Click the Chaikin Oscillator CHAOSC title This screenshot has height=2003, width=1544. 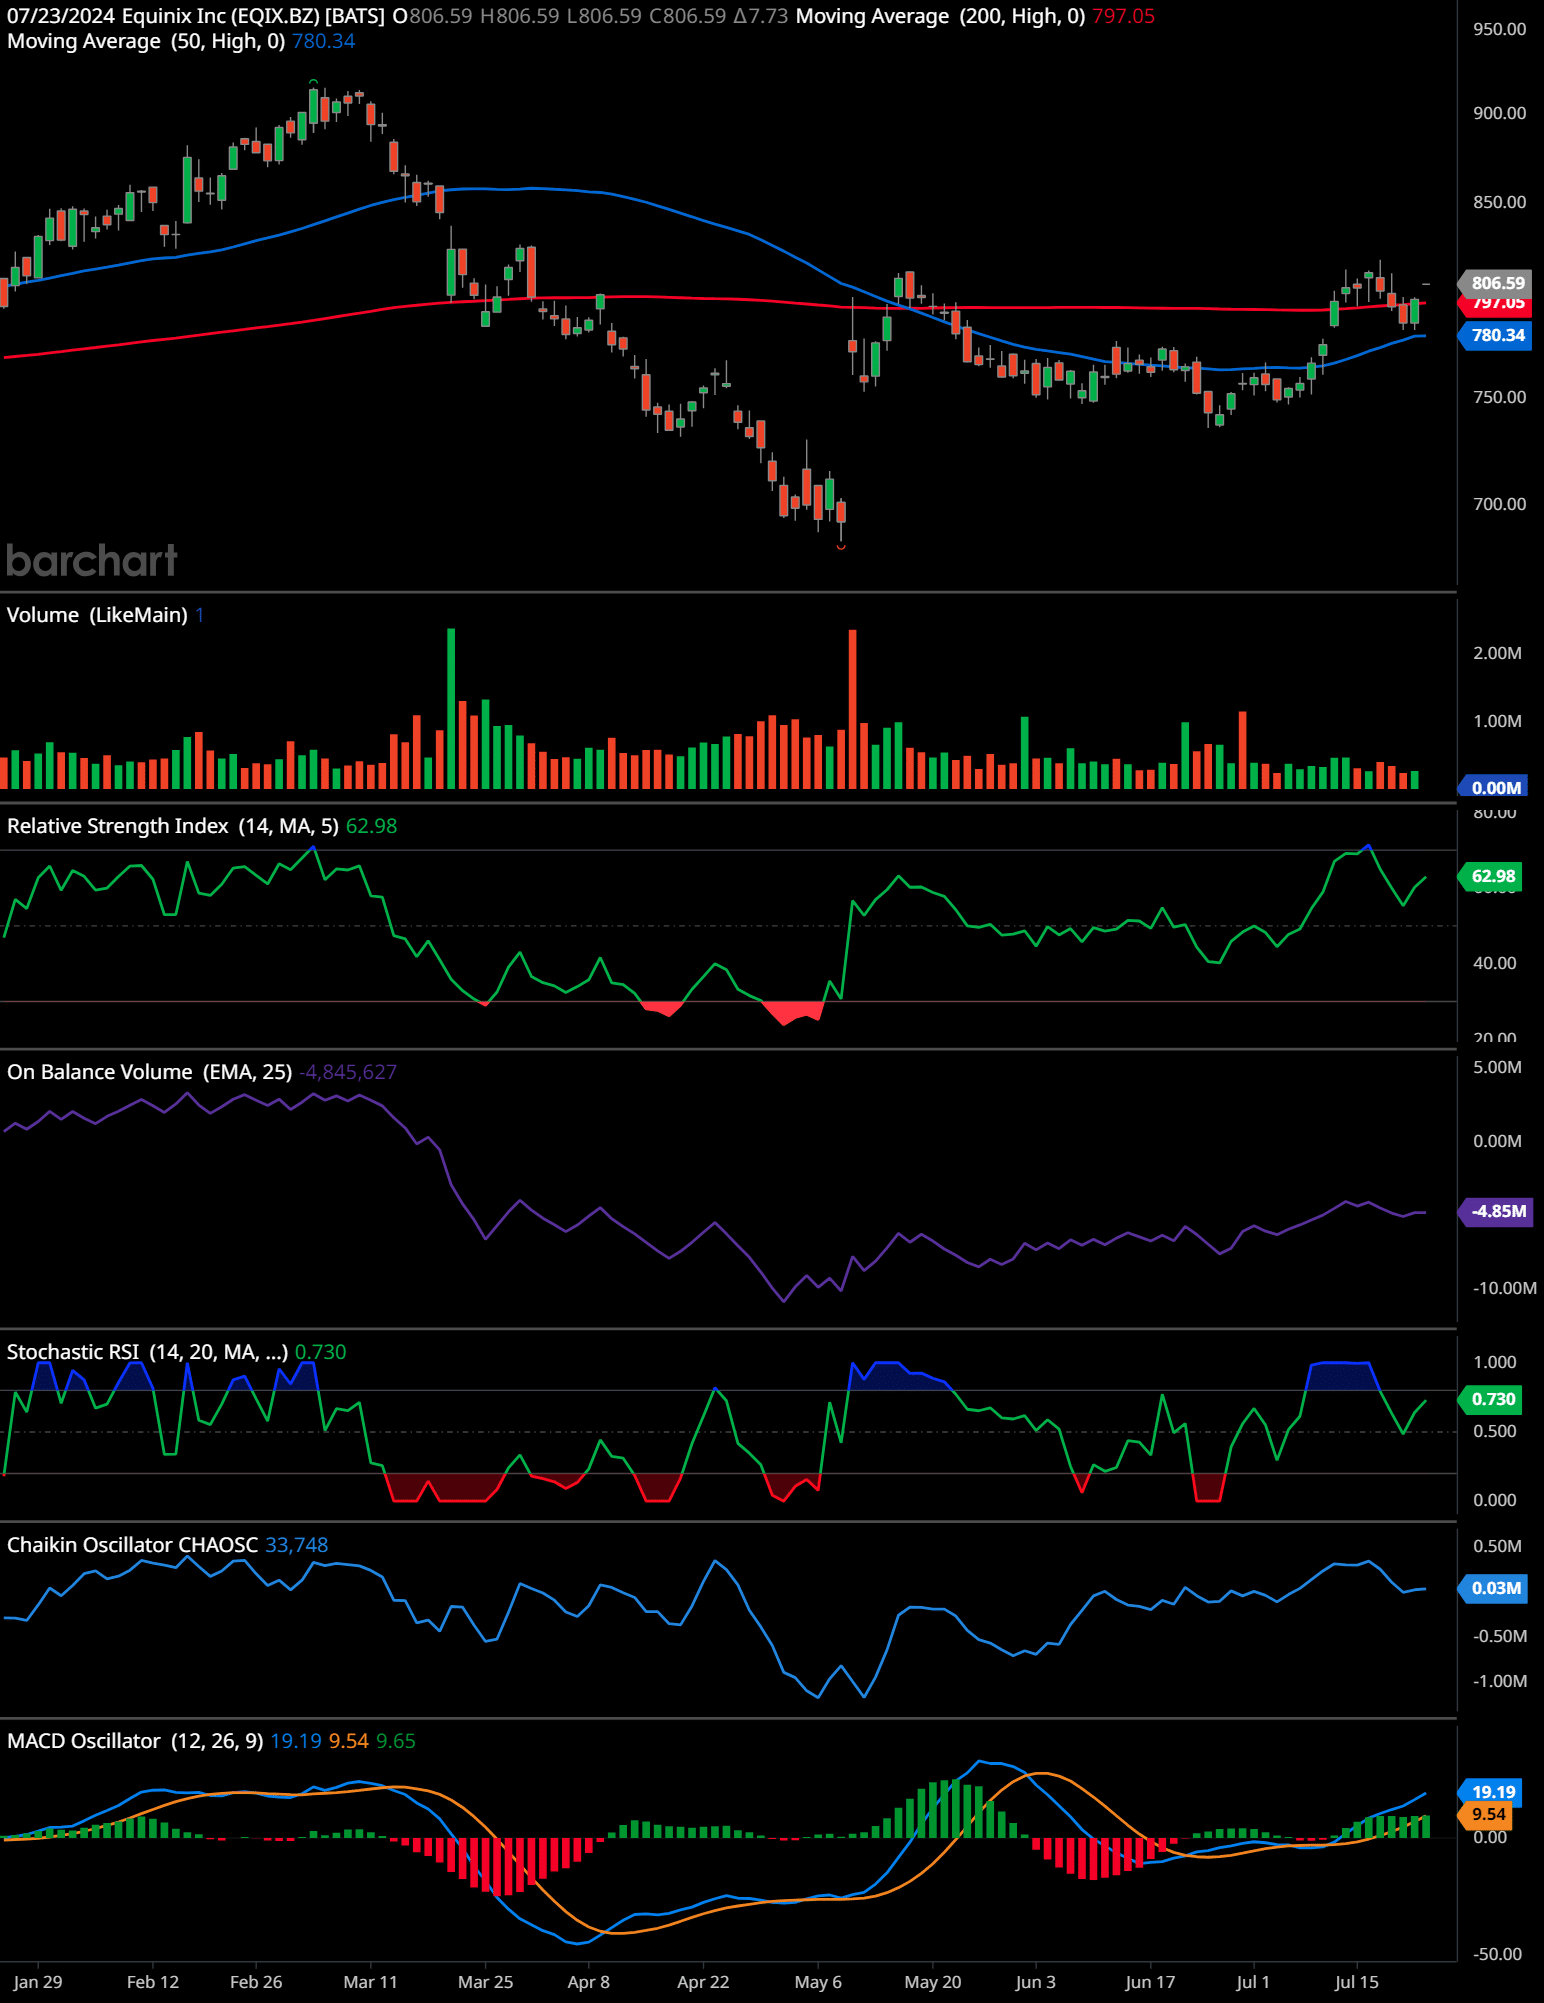point(132,1545)
